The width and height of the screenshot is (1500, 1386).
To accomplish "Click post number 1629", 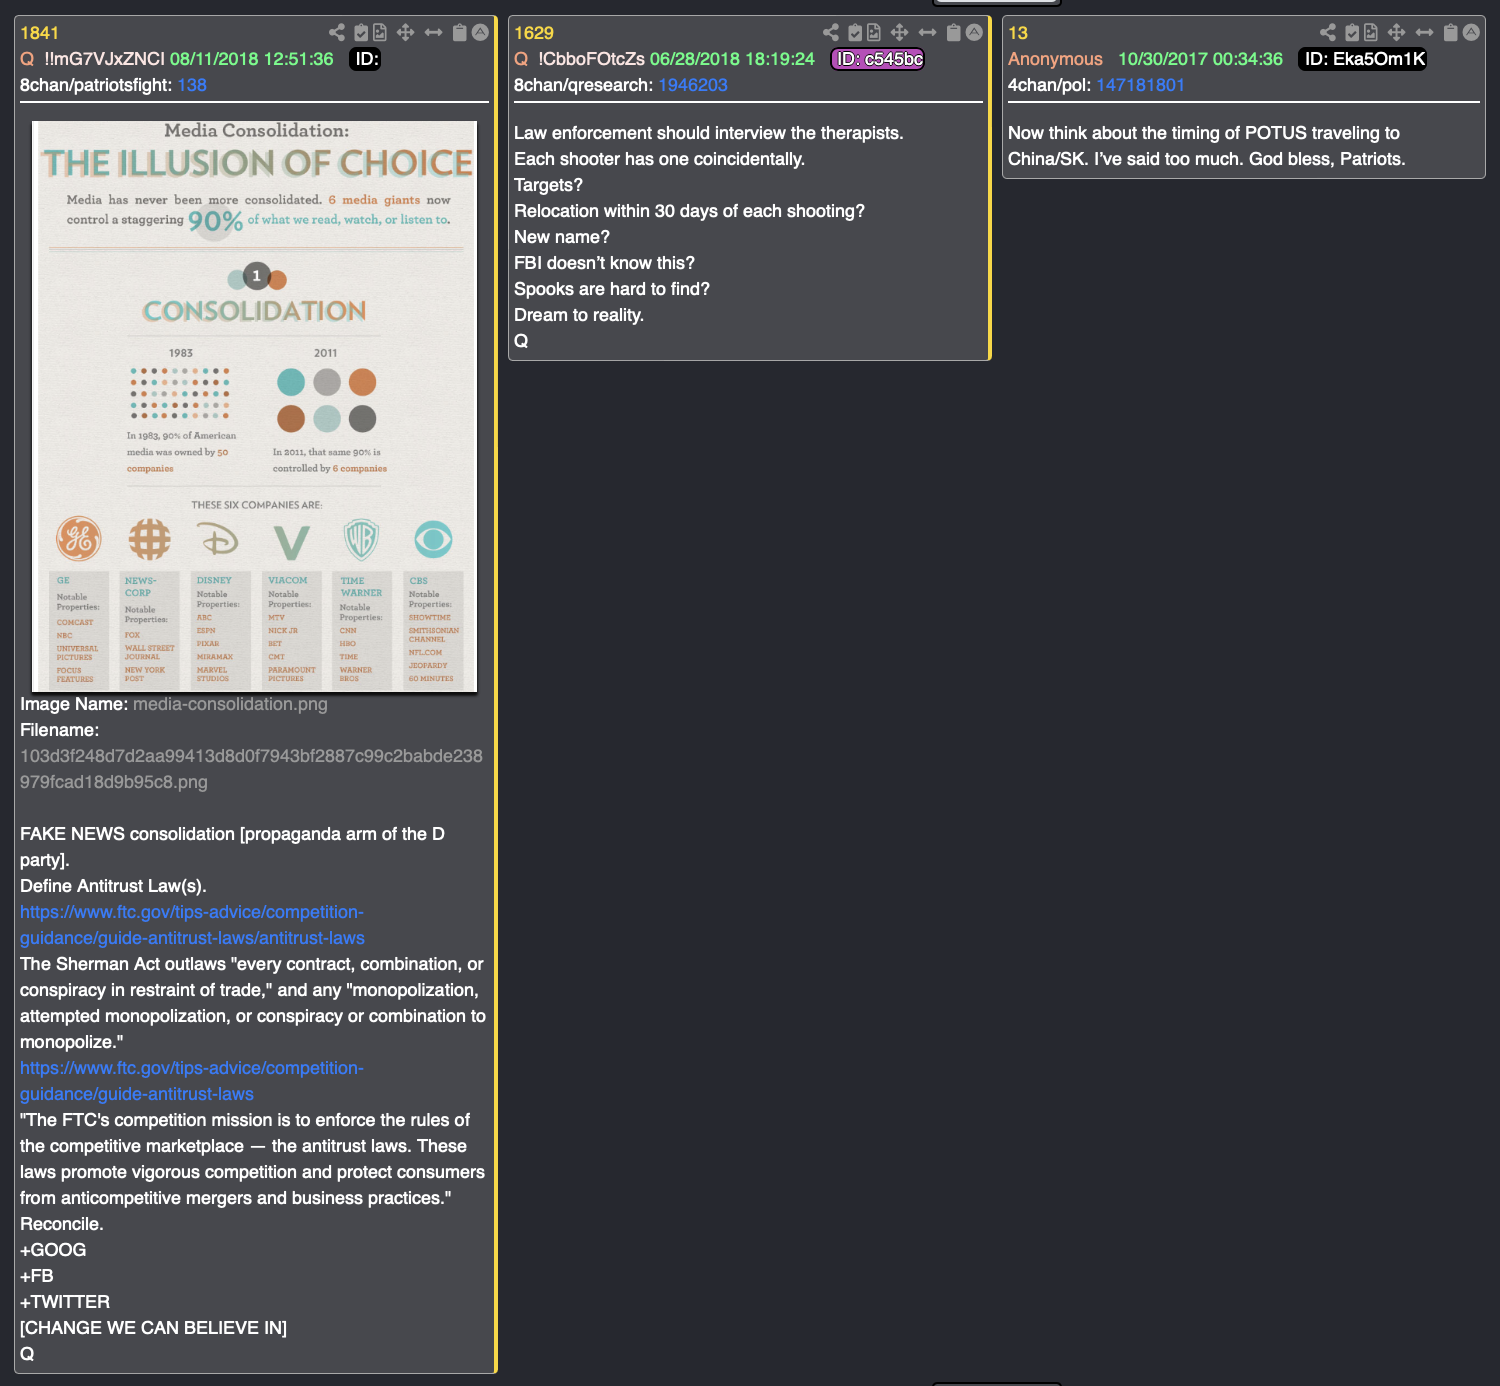I will point(534,33).
